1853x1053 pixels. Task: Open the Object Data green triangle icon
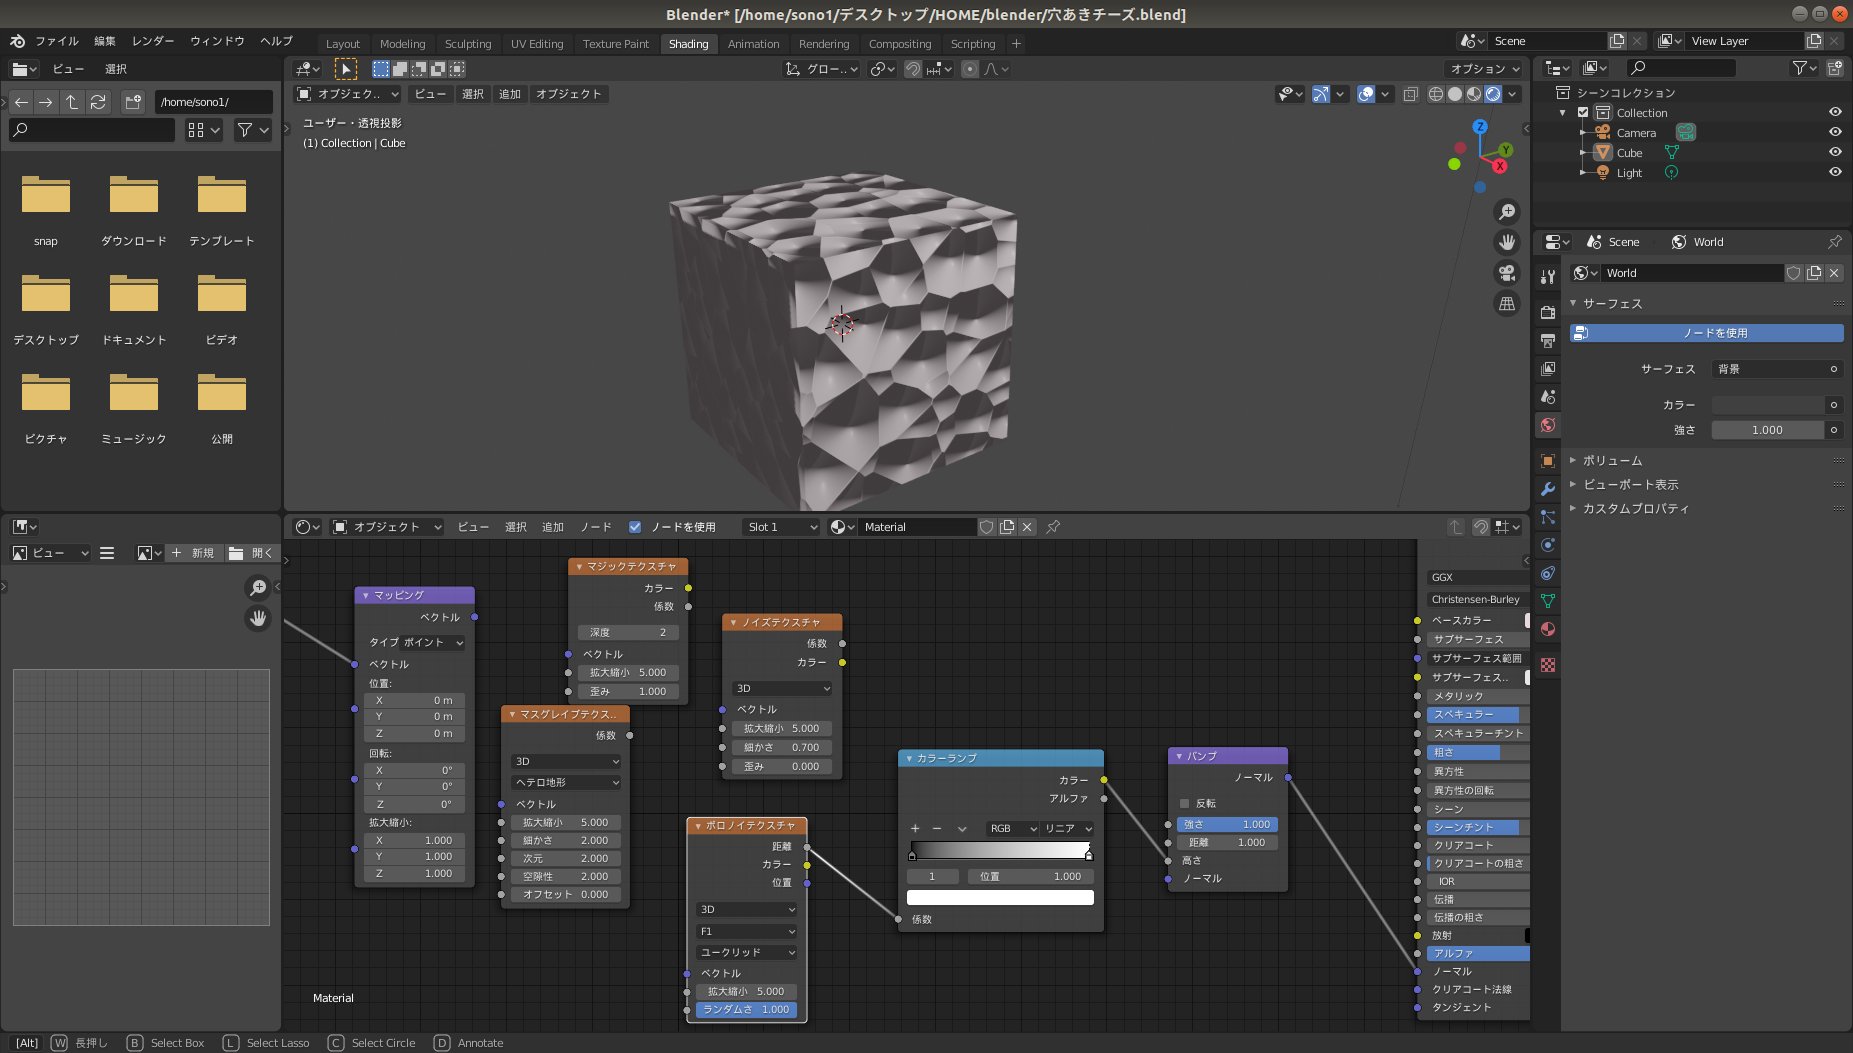click(x=1548, y=601)
